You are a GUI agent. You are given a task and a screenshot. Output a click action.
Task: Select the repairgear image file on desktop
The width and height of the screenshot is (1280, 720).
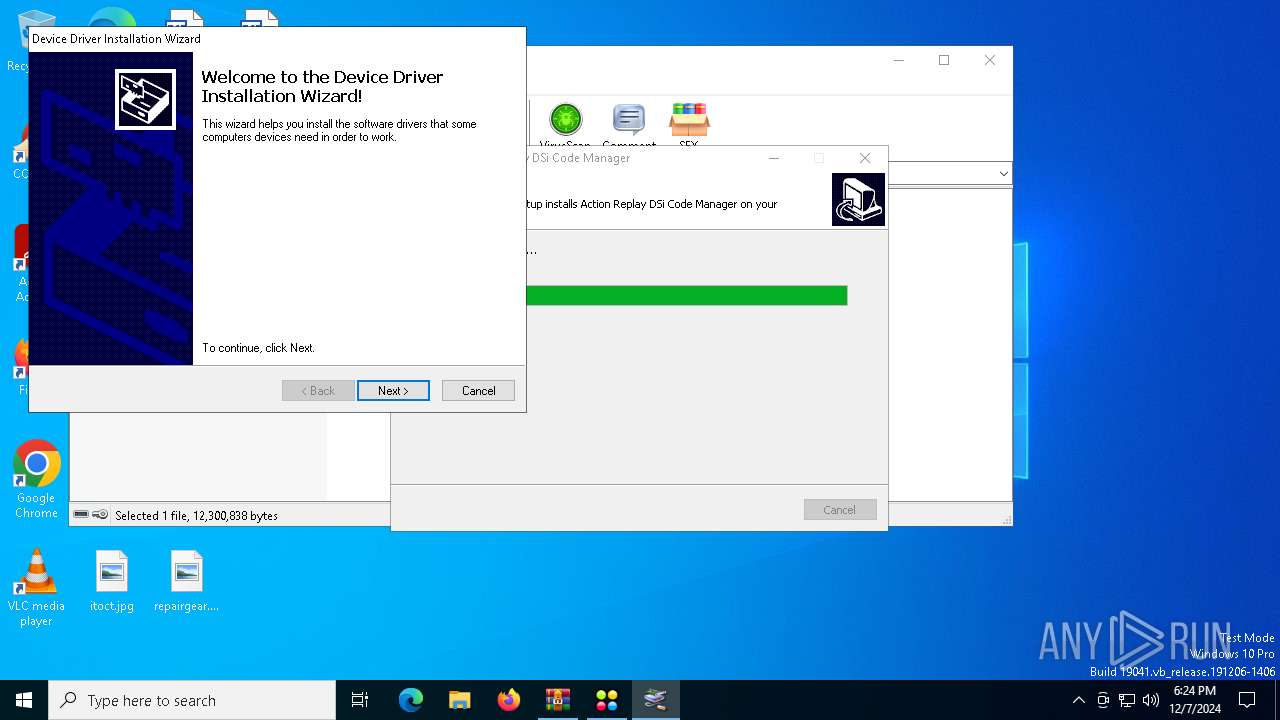pyautogui.click(x=186, y=582)
